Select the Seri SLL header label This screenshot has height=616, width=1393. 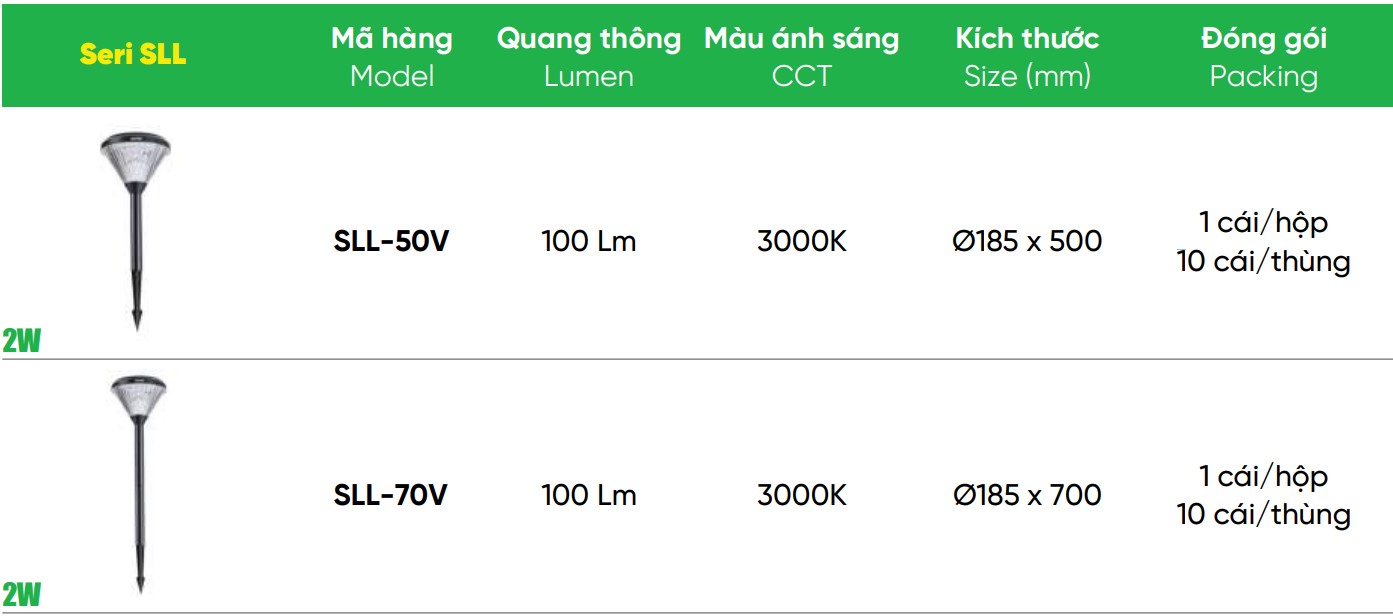pos(132,54)
